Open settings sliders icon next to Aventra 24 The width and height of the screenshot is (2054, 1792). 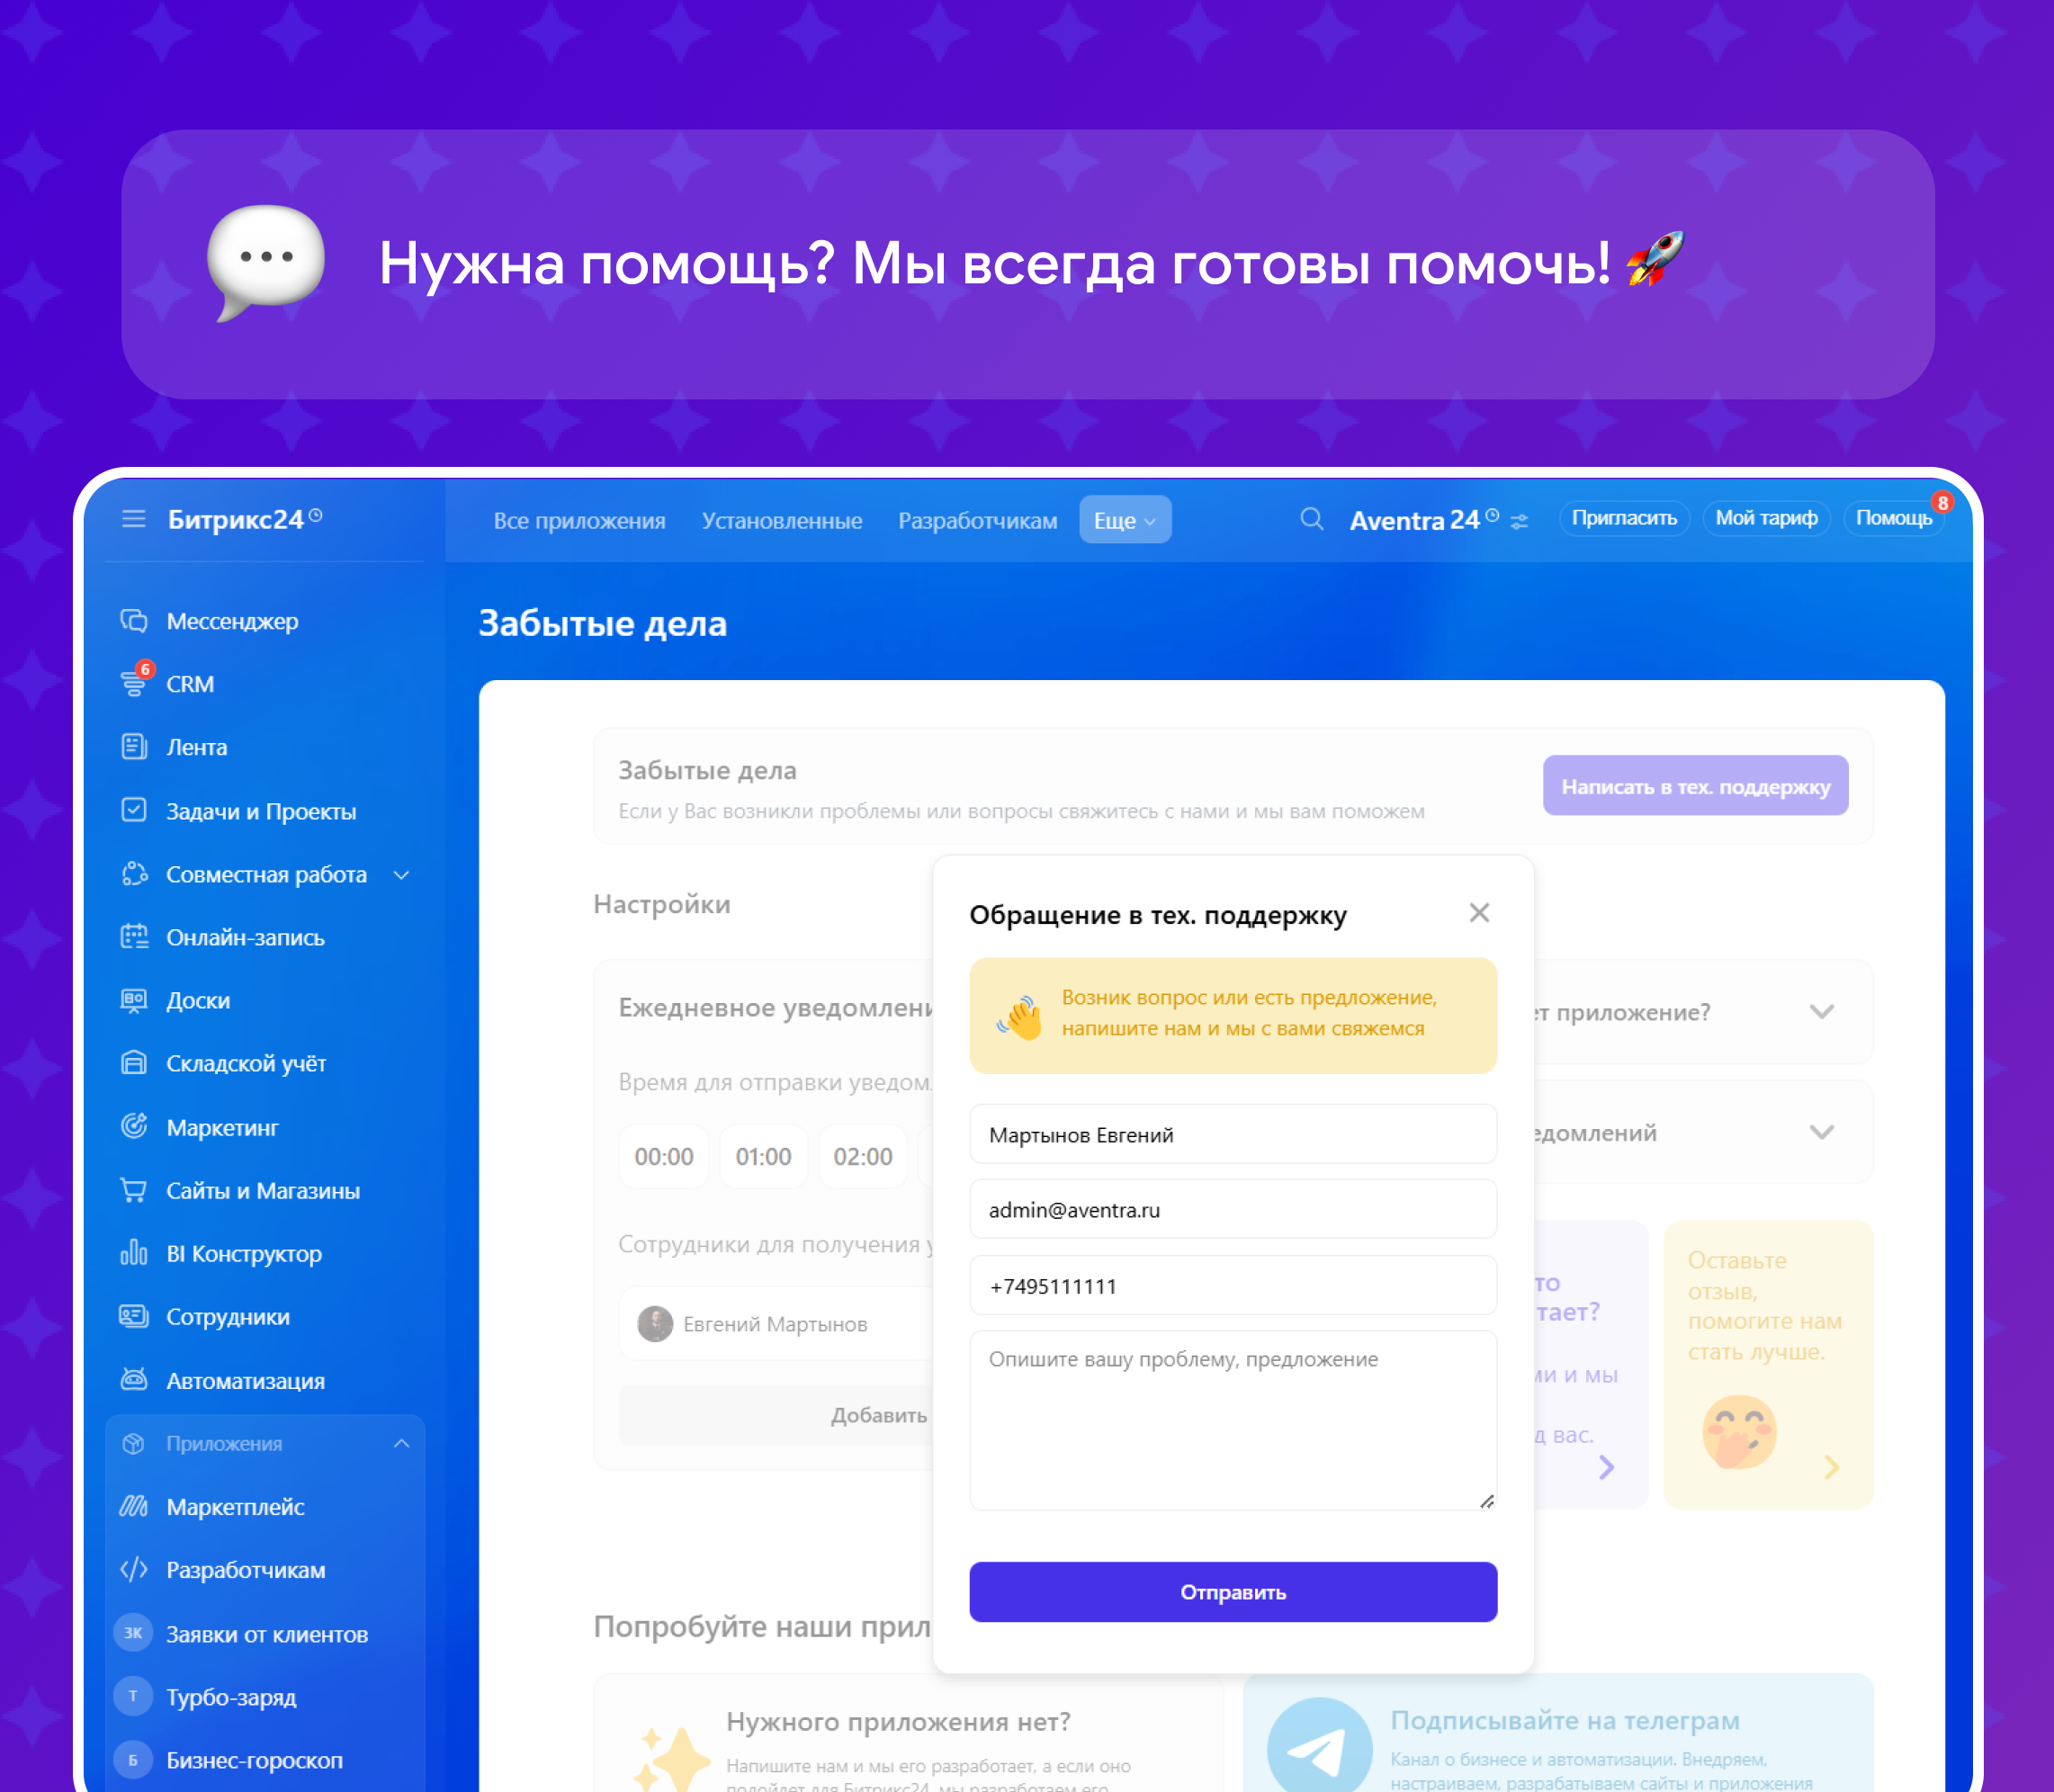click(1519, 522)
